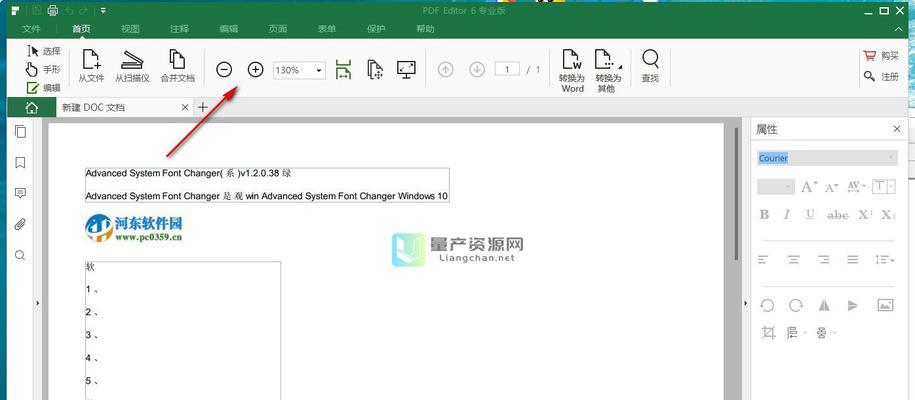
Task: Toggle superscript formatting
Action: pyautogui.click(x=865, y=215)
